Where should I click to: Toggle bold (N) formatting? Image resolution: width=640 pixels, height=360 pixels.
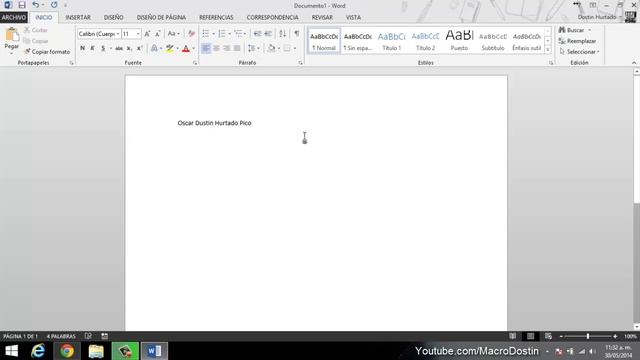tap(82, 49)
